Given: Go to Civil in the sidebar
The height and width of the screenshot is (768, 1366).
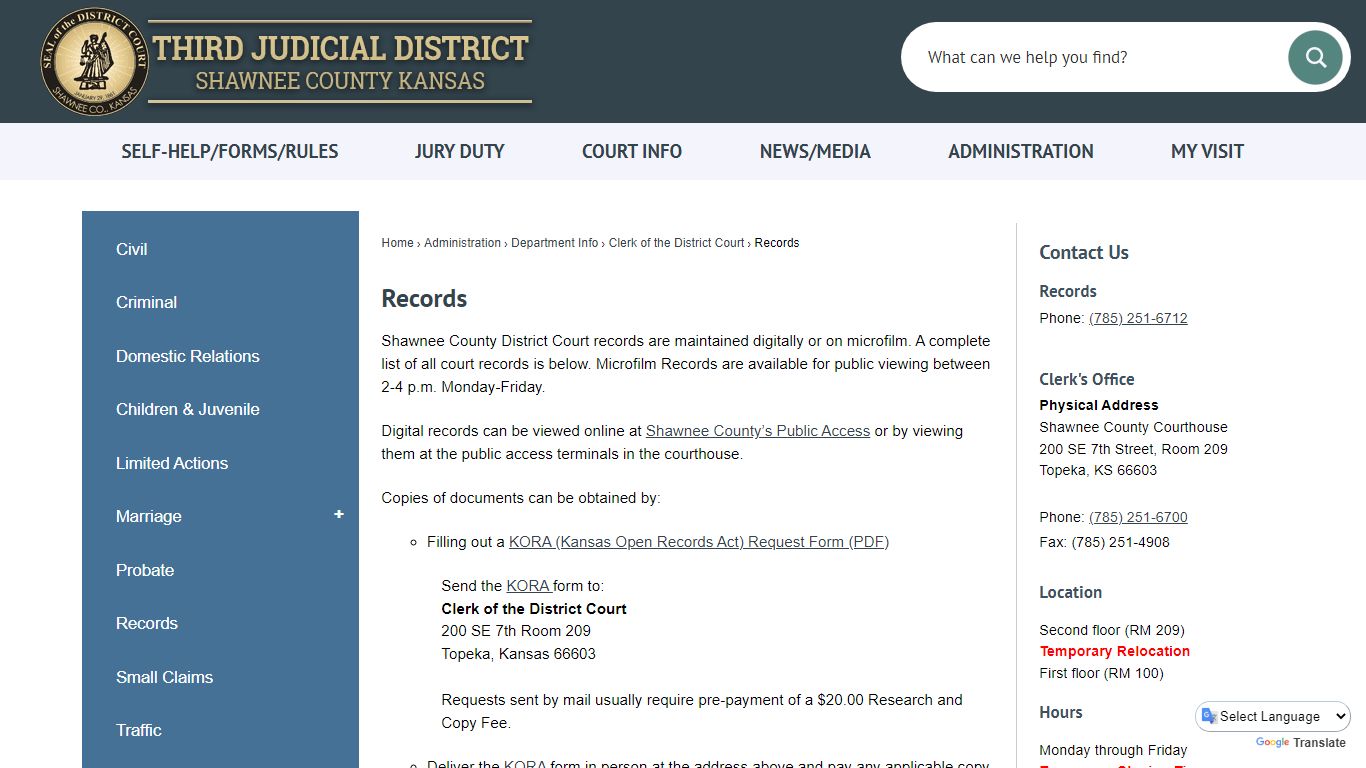Looking at the screenshot, I should (x=131, y=249).
